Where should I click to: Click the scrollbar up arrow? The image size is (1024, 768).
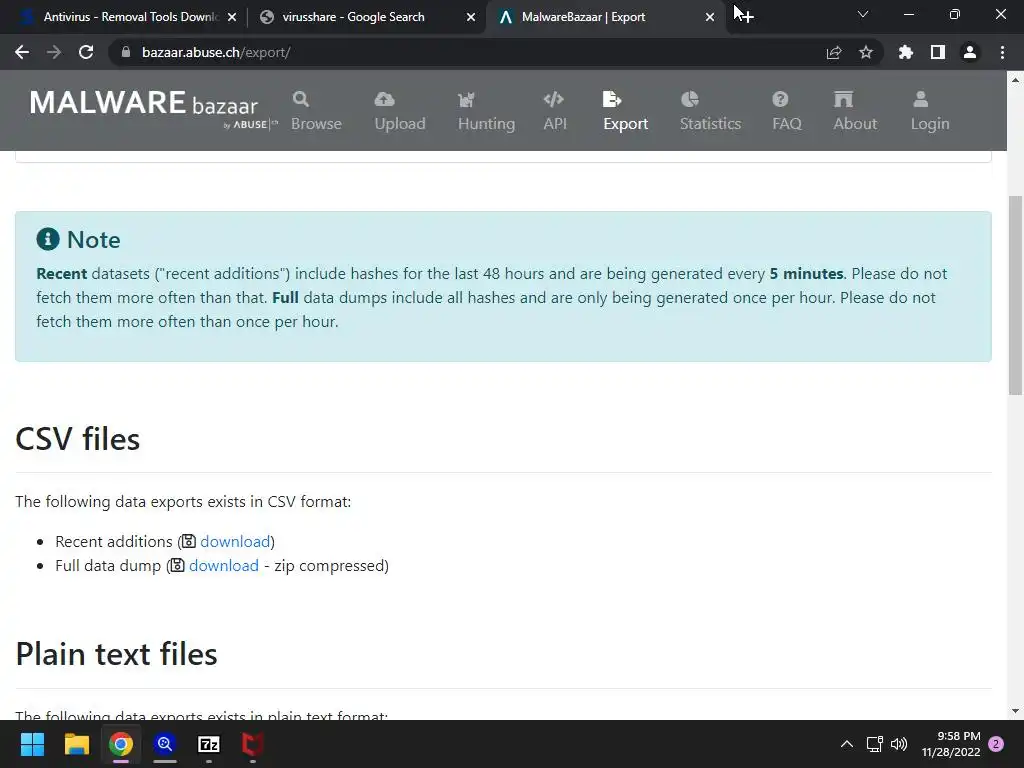tap(1015, 80)
